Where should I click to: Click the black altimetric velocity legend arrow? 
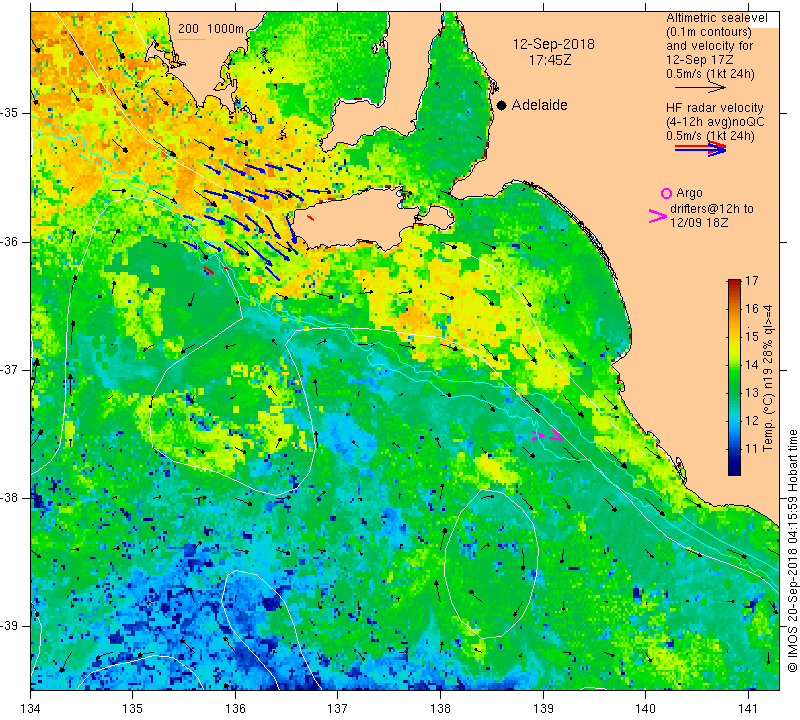pyautogui.click(x=700, y=88)
